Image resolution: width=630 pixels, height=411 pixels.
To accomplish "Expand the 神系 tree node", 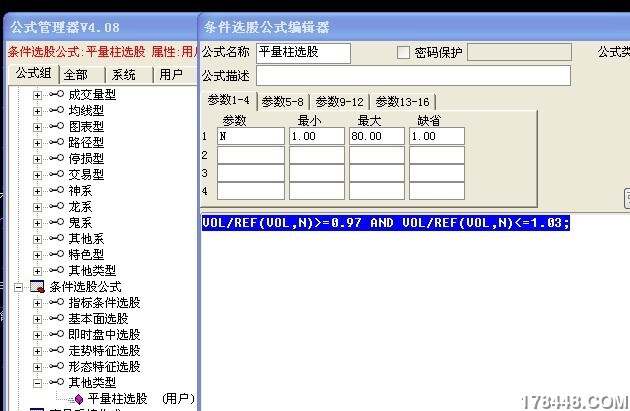I will tap(37, 191).
